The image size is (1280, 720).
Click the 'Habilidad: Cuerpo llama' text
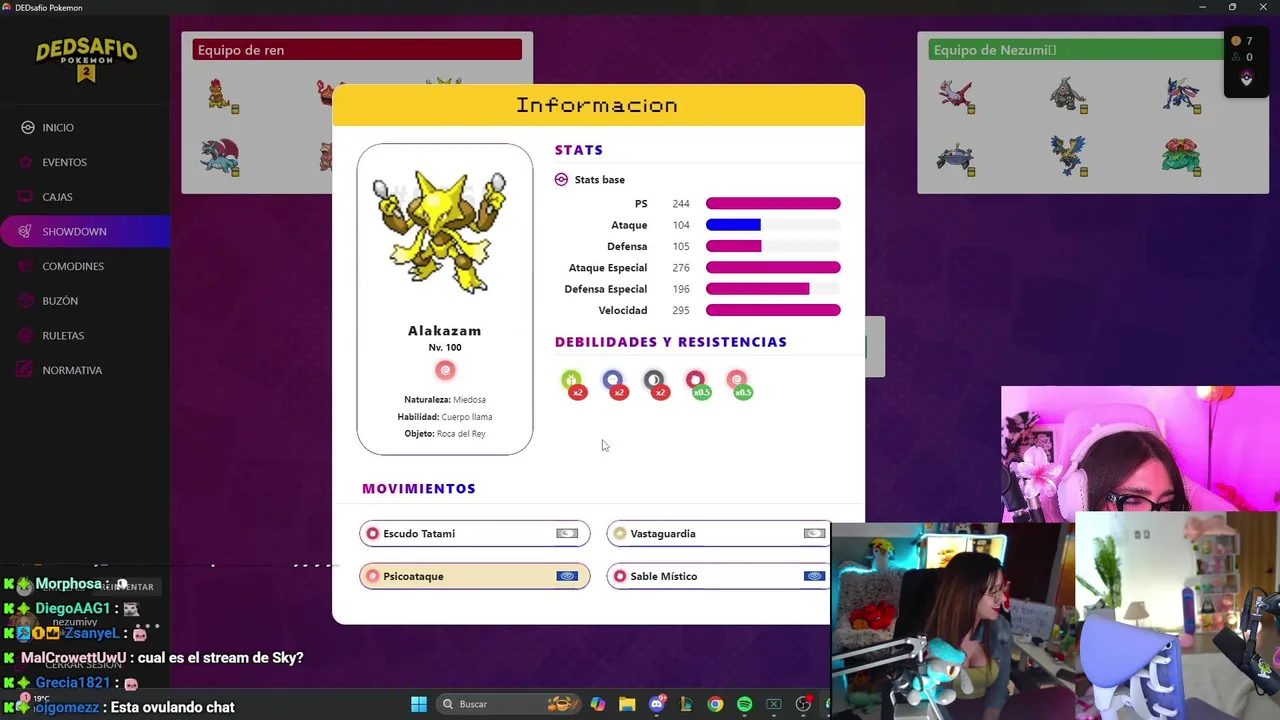pyautogui.click(x=444, y=417)
